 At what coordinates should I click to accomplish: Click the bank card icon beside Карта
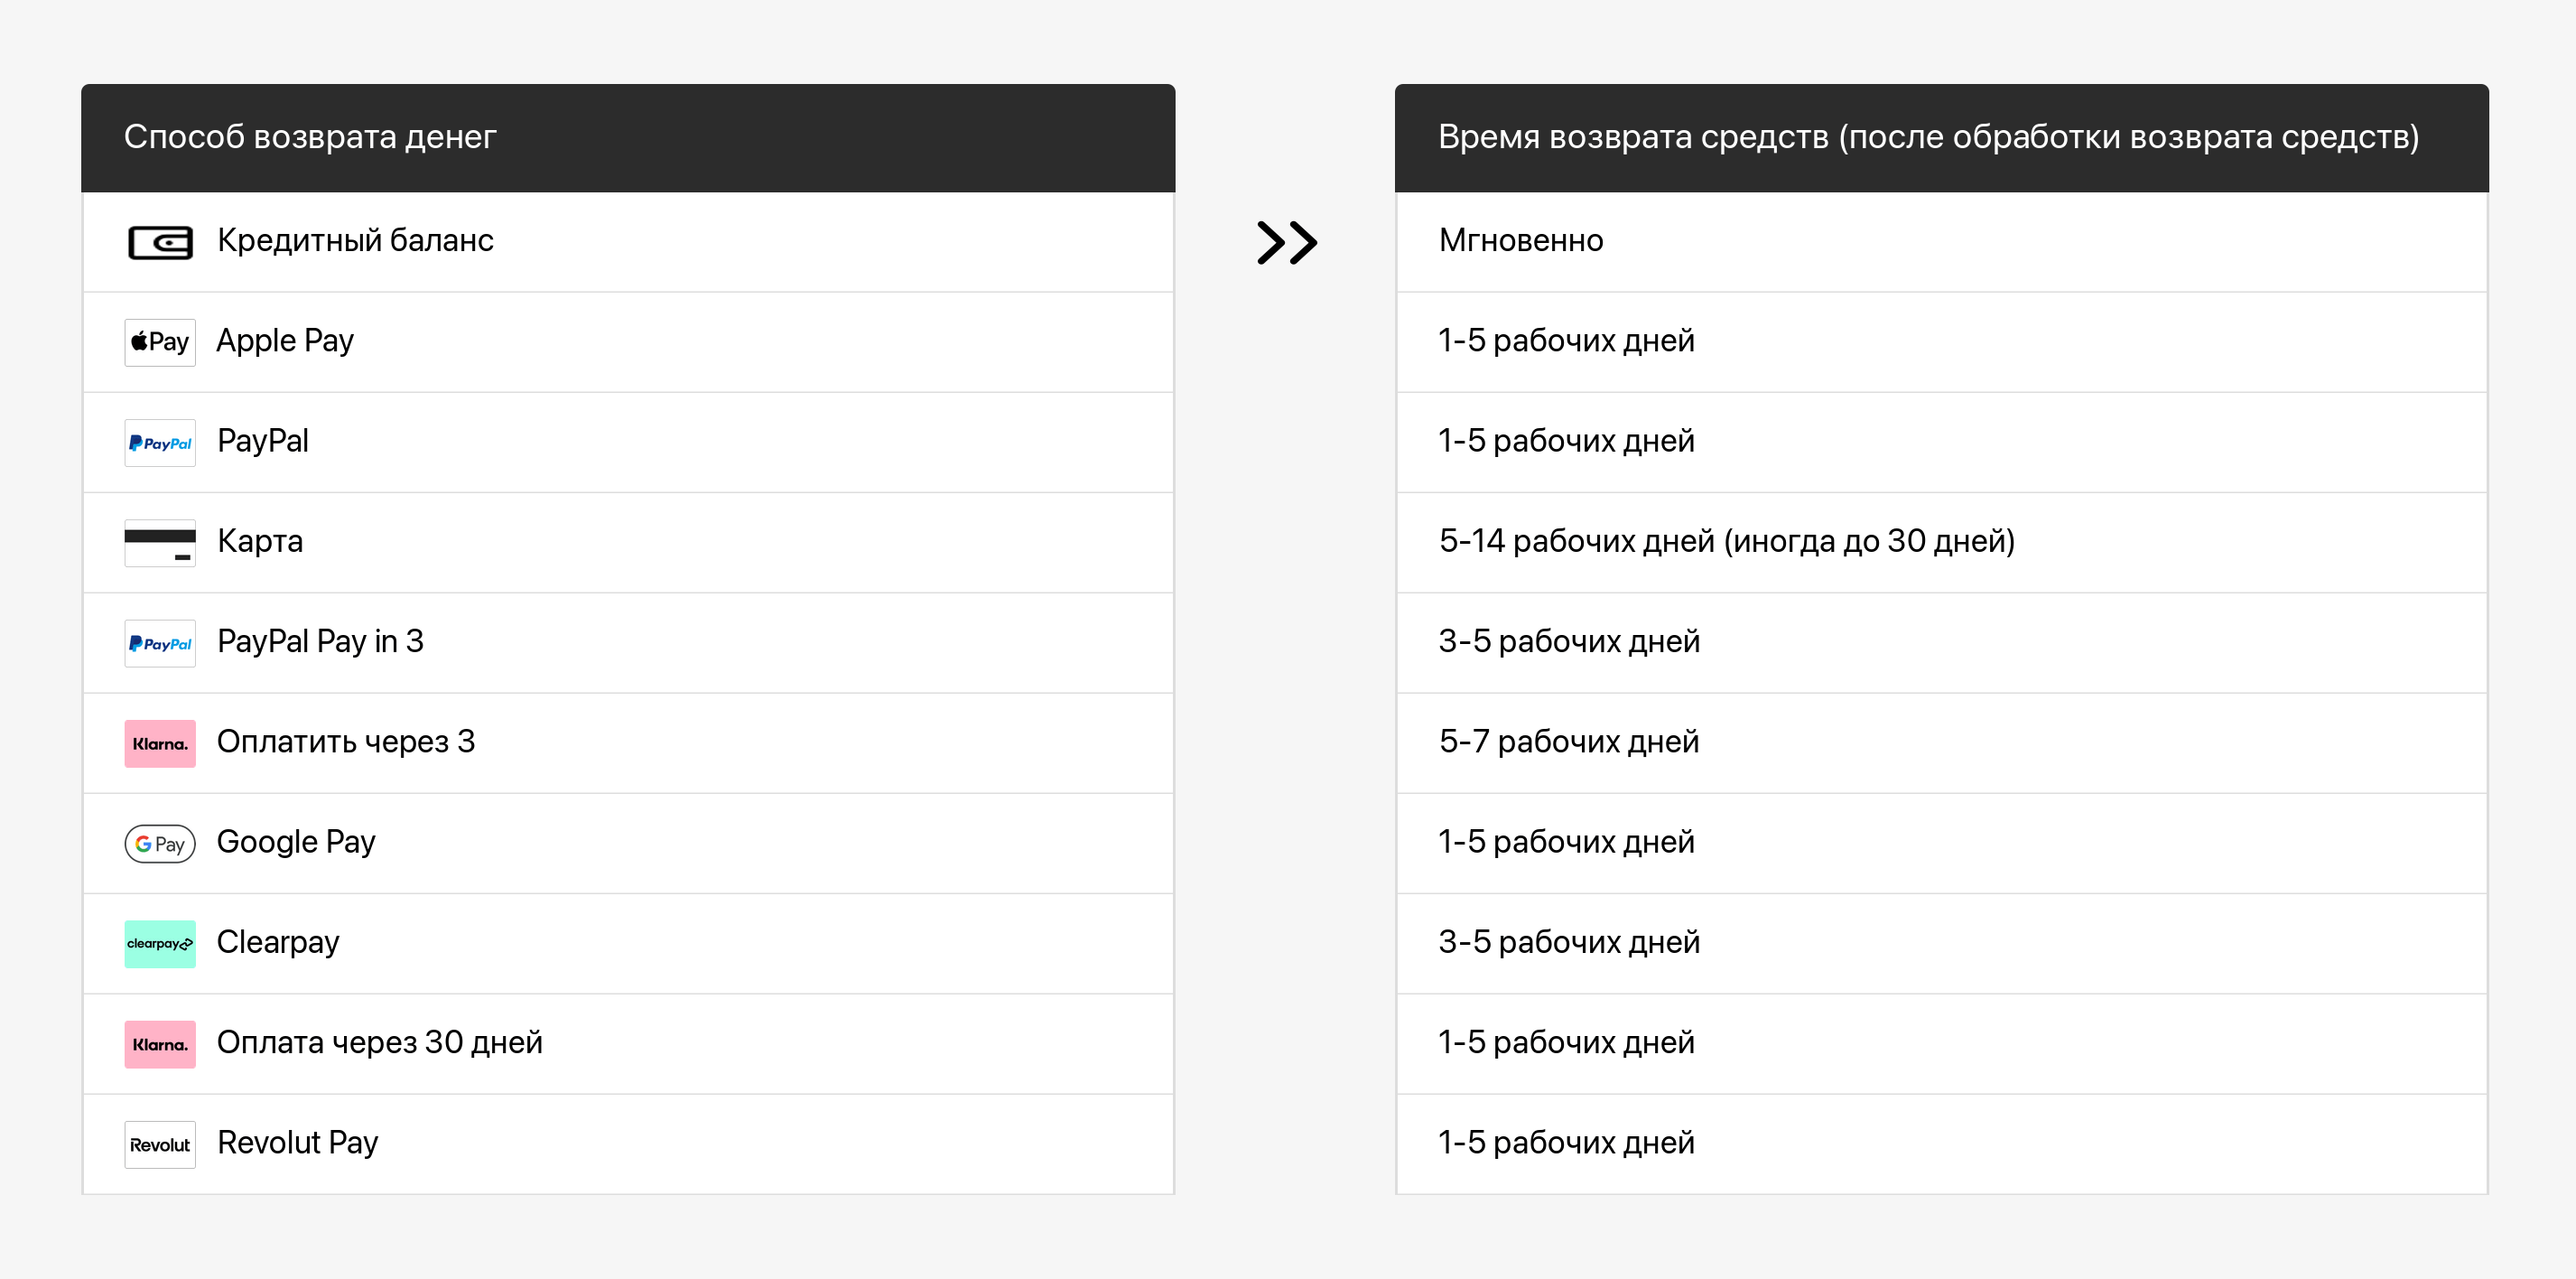coord(160,542)
